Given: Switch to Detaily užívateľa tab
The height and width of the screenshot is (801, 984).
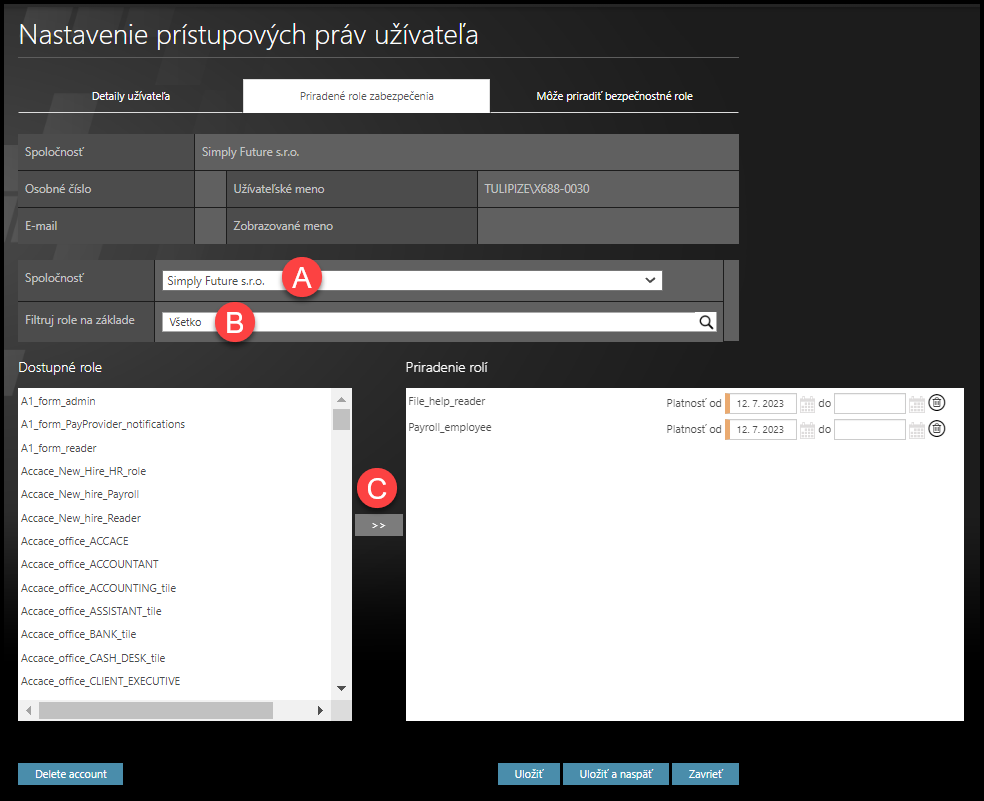Looking at the screenshot, I should (x=131, y=96).
